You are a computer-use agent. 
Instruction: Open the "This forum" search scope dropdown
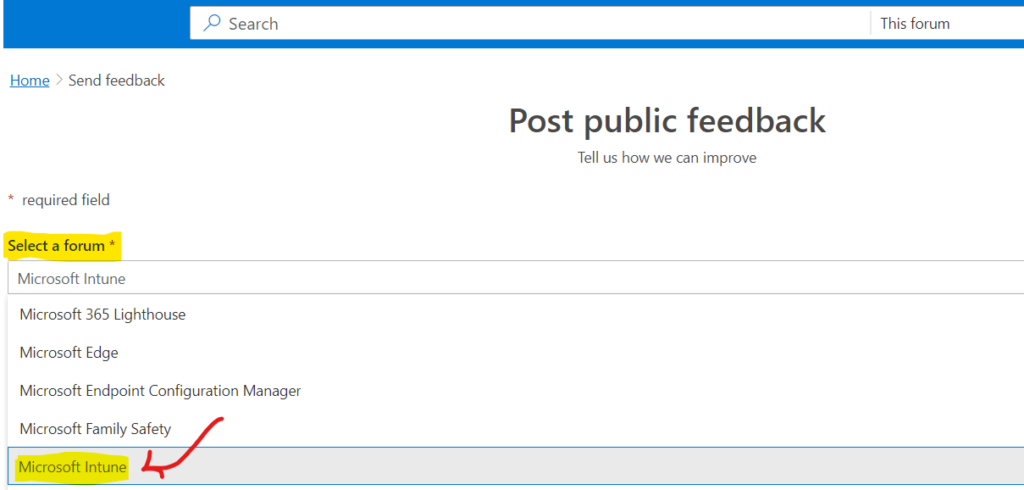click(x=947, y=24)
